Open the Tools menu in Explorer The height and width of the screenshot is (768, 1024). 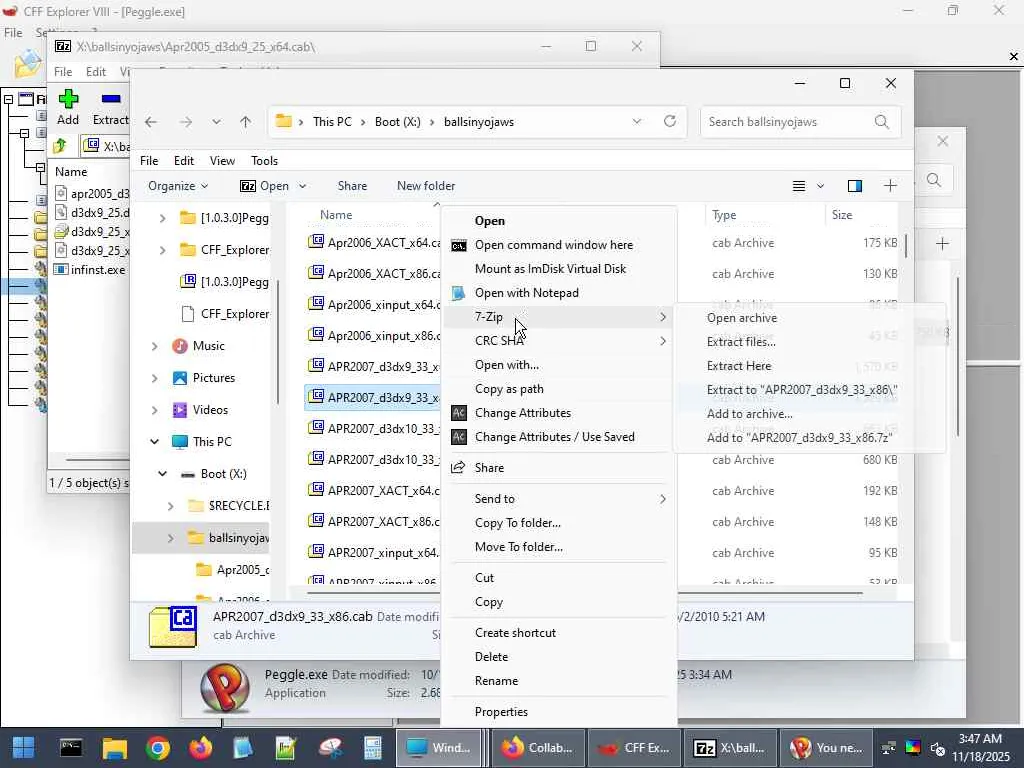point(264,161)
